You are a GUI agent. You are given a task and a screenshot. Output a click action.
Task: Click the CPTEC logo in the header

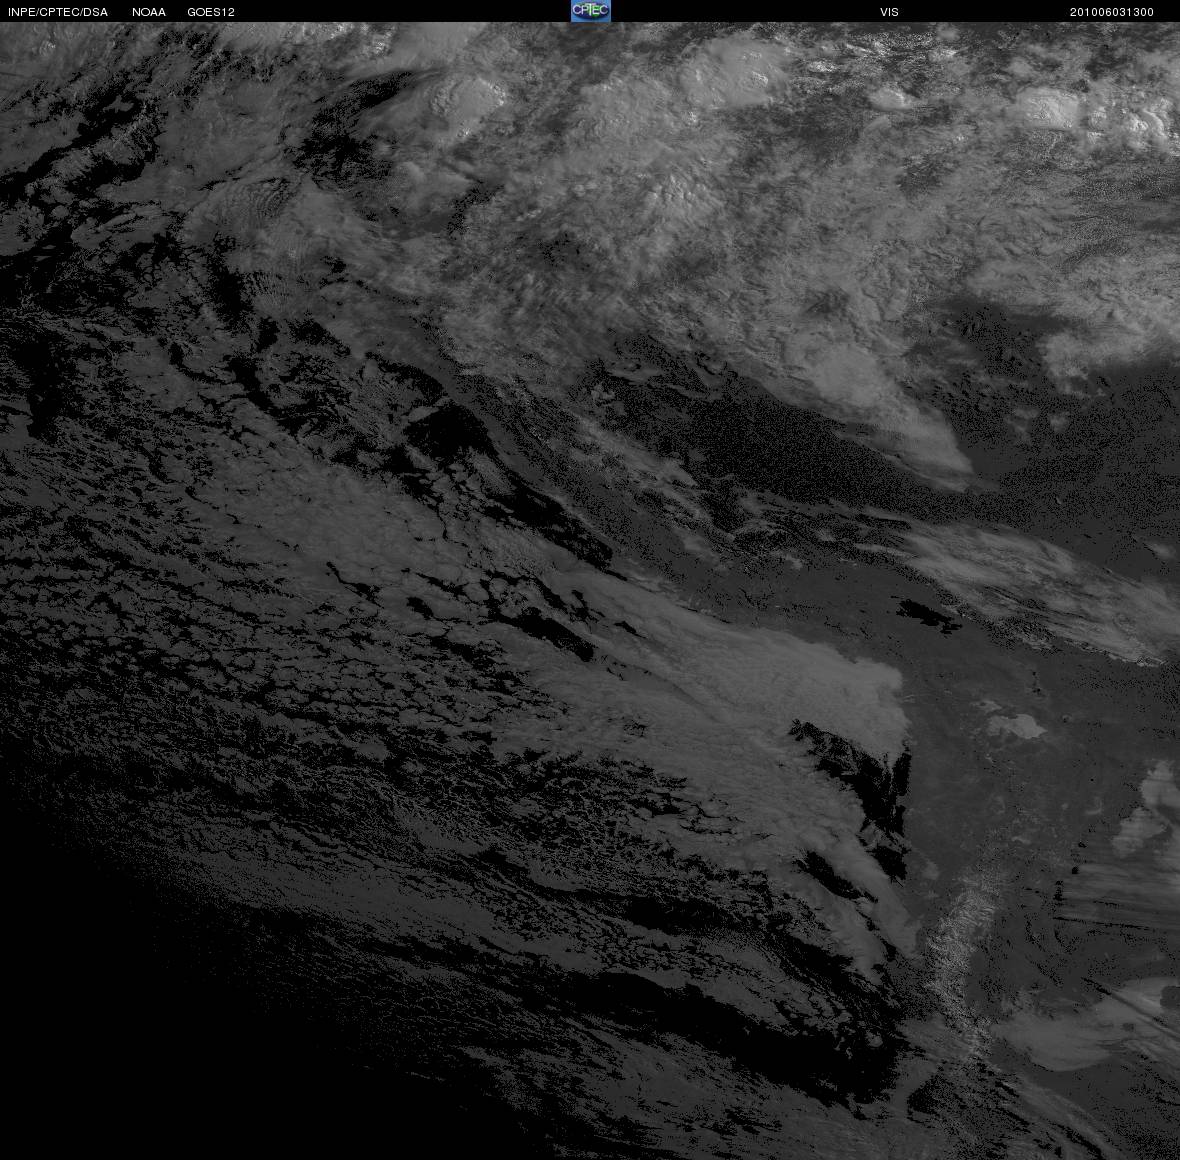coord(590,11)
